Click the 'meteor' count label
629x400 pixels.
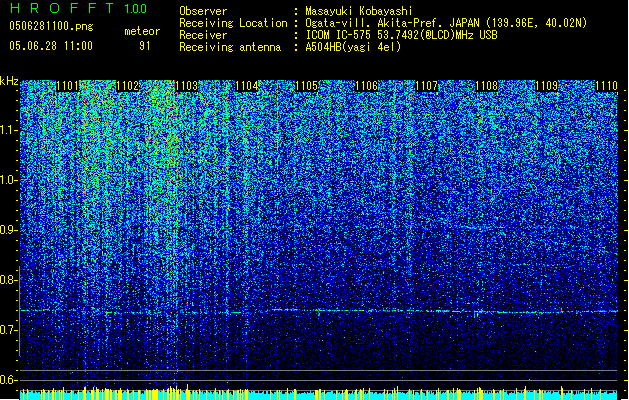click(x=142, y=31)
